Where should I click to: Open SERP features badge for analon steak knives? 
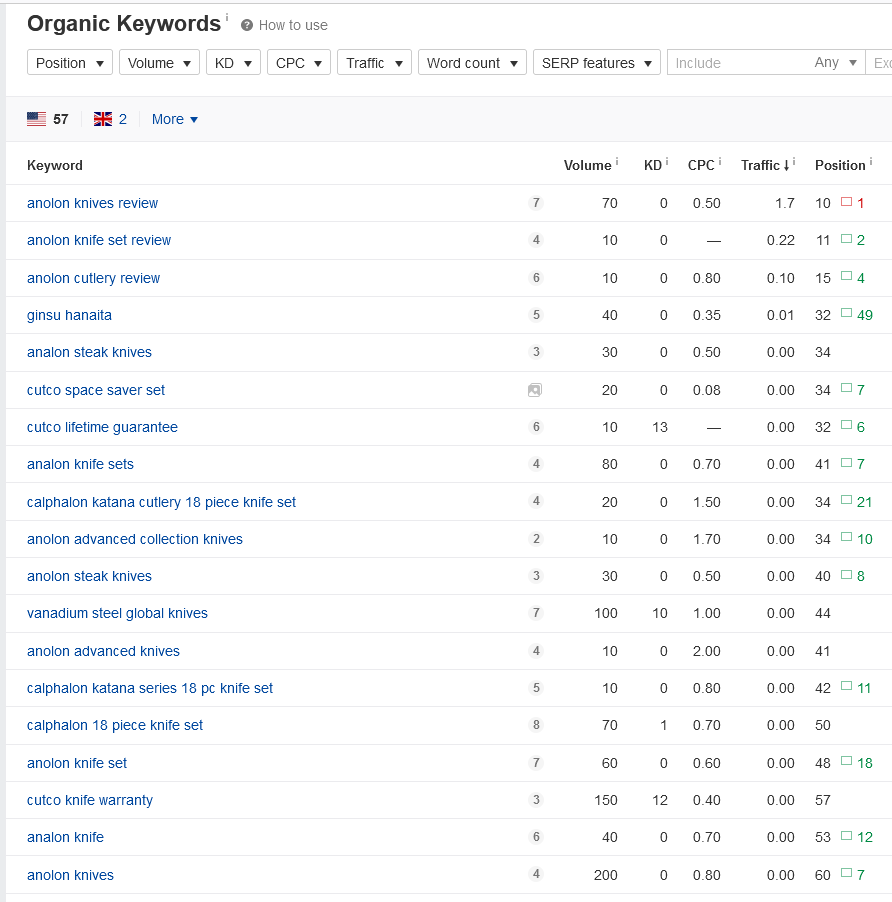coord(536,351)
